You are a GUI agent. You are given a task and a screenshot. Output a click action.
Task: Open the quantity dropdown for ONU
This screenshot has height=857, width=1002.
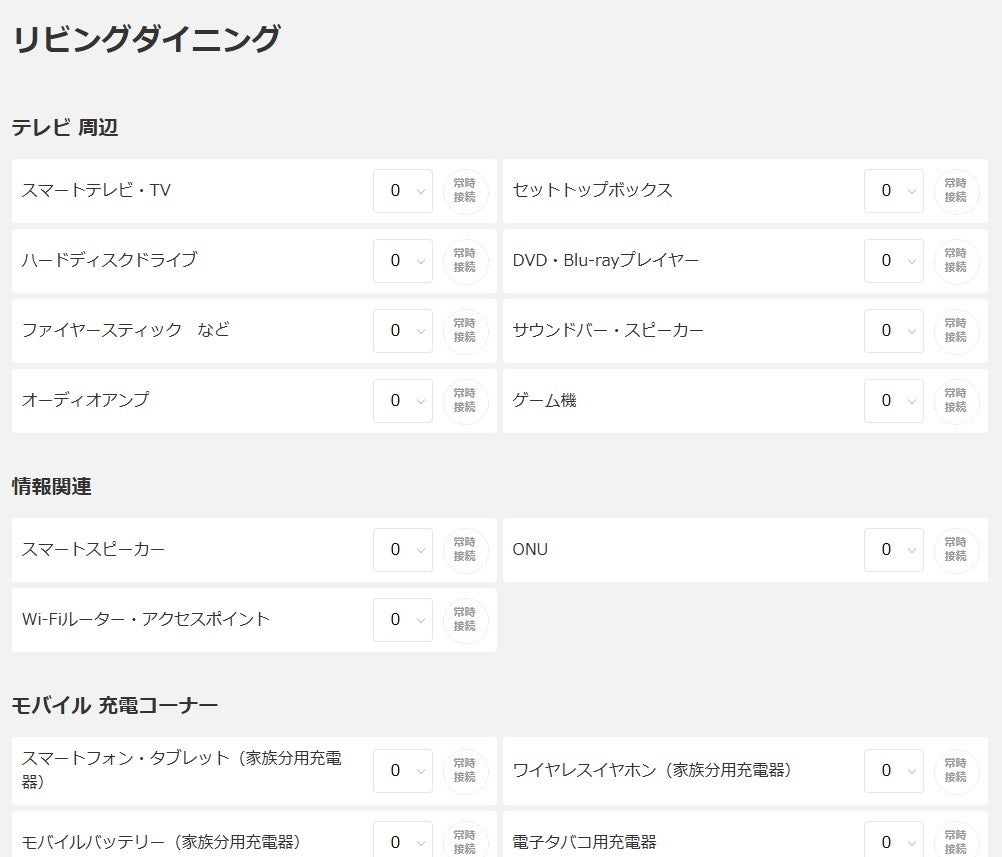[x=894, y=549]
